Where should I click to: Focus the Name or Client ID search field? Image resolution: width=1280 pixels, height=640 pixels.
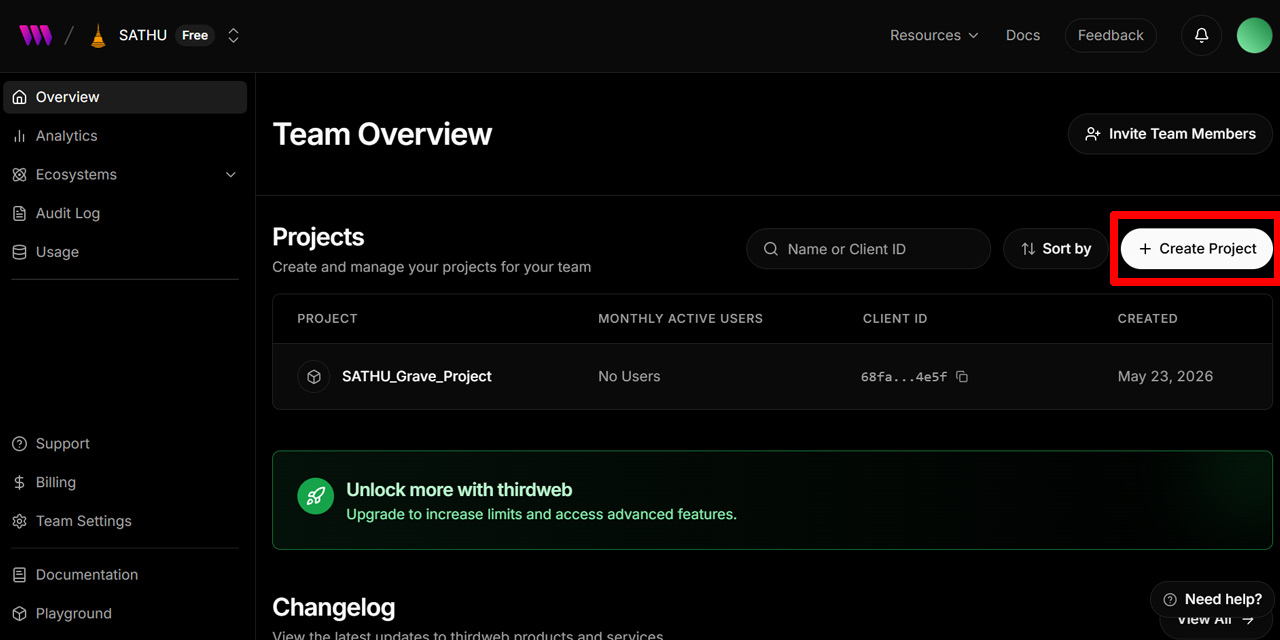coord(868,249)
